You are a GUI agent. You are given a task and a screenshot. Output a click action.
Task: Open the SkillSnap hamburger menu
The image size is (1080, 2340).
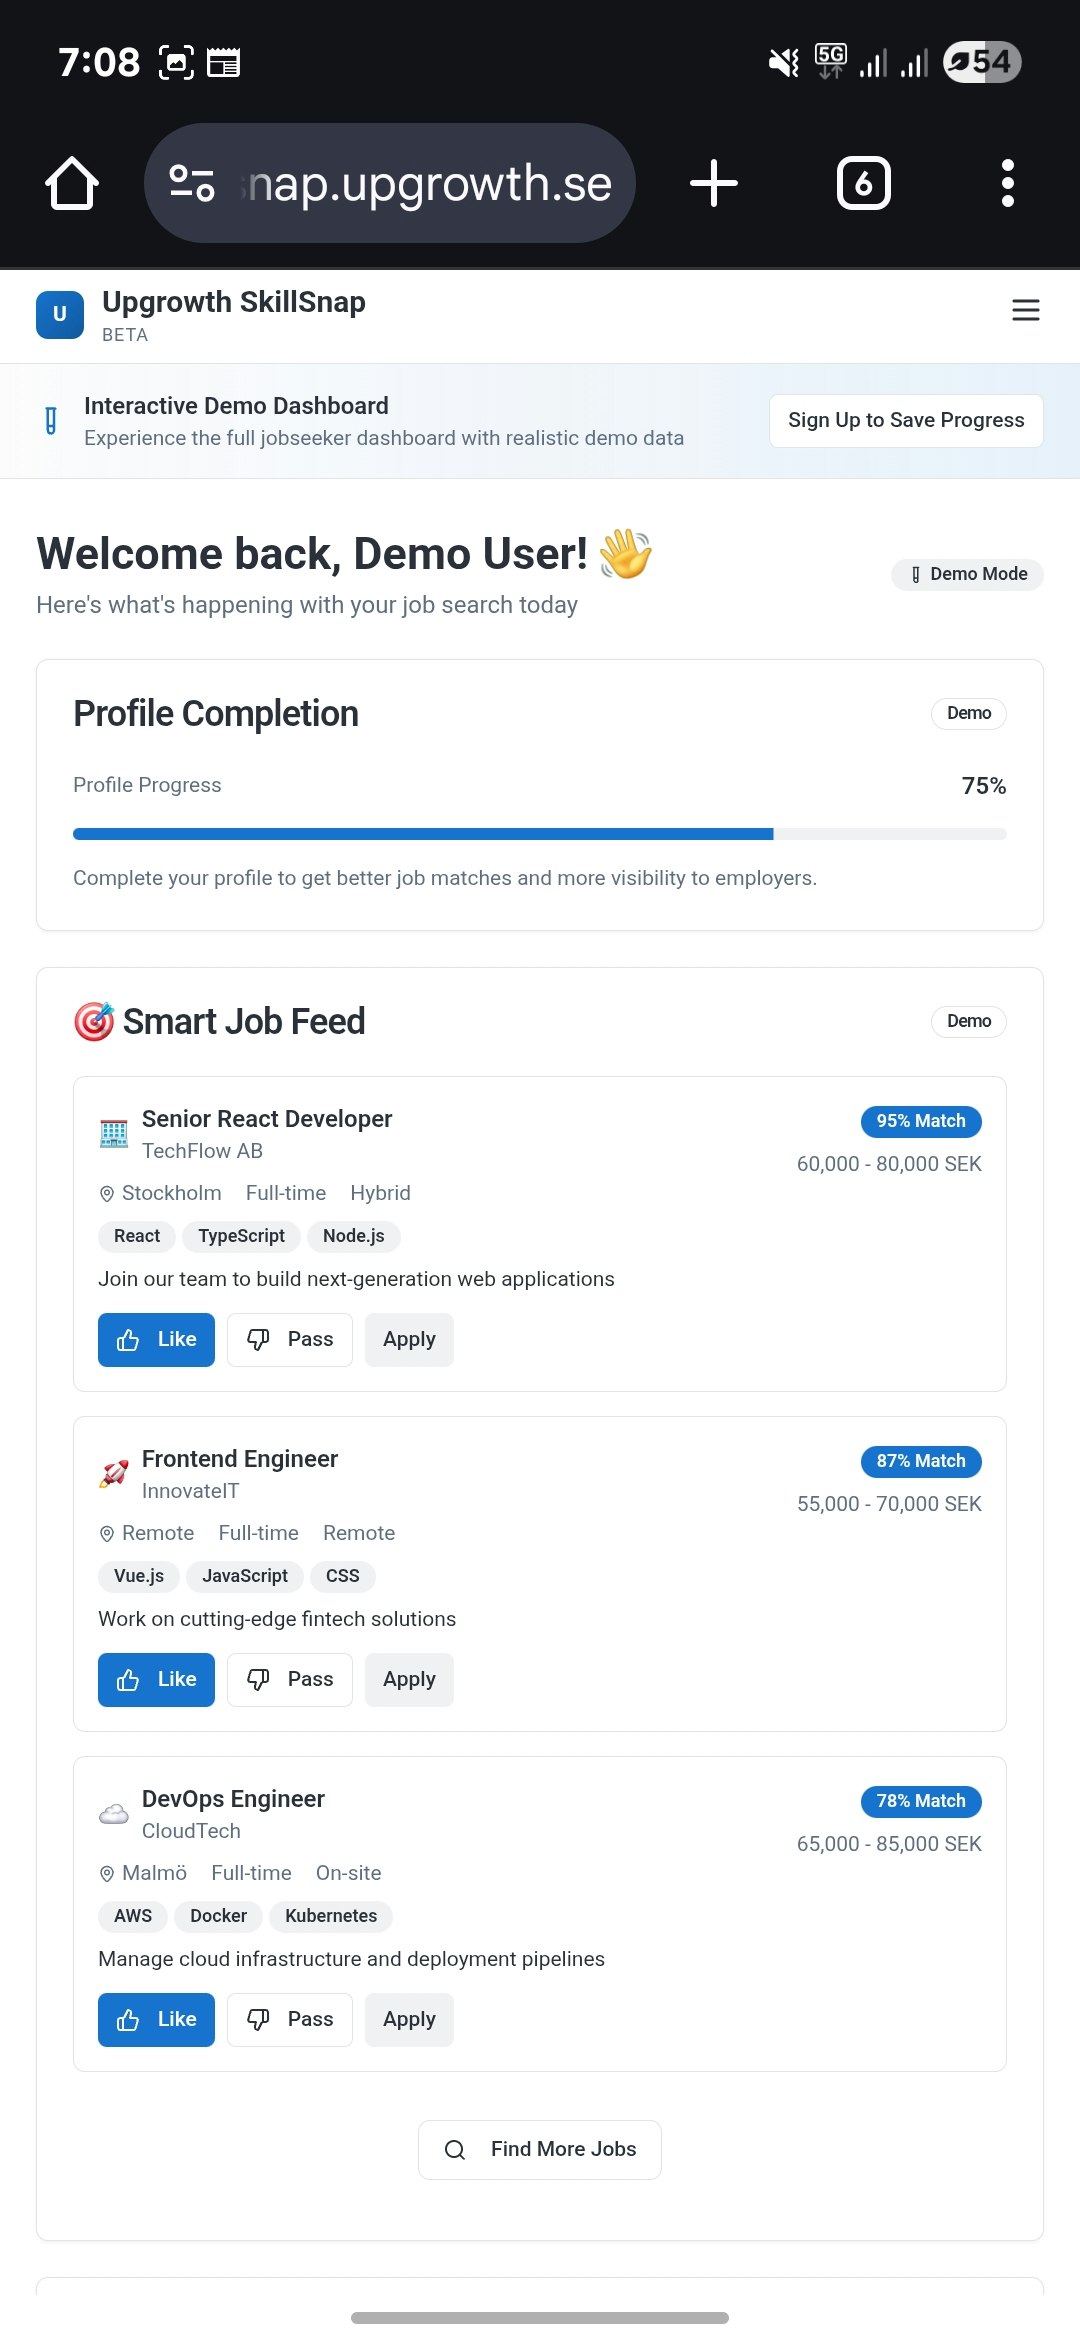click(1026, 310)
